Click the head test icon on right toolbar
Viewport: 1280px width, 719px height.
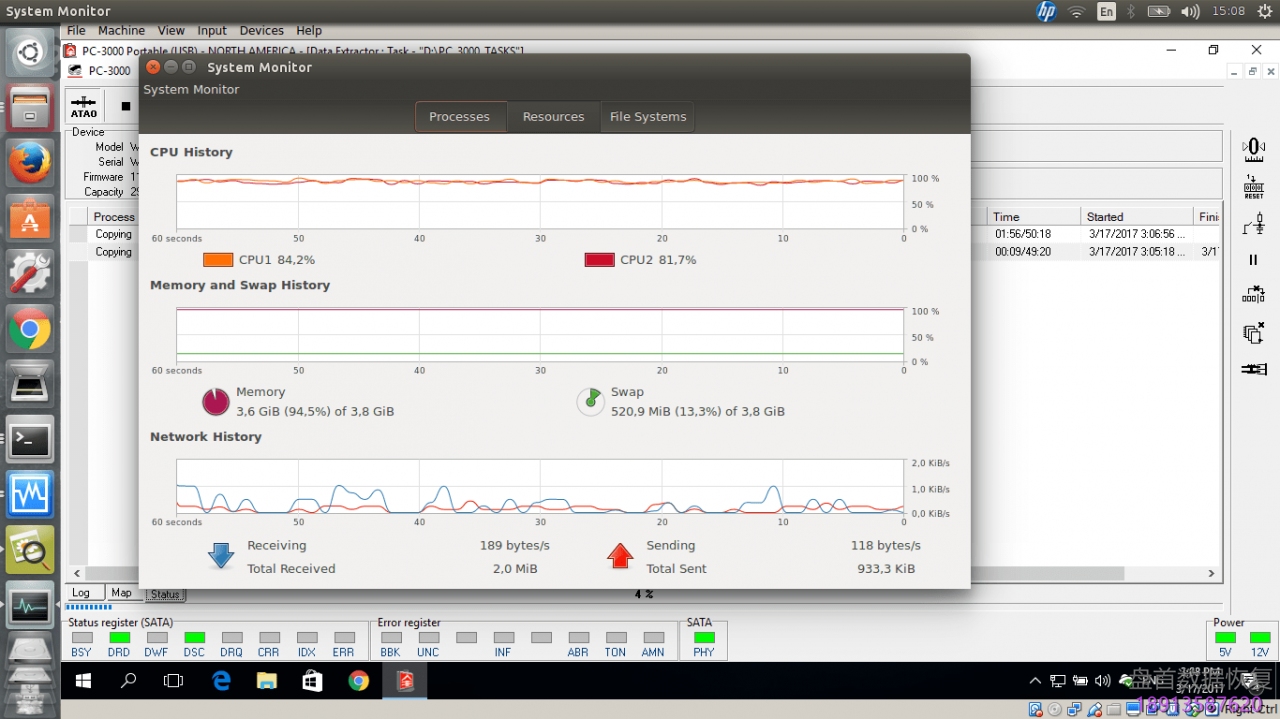[1254, 224]
